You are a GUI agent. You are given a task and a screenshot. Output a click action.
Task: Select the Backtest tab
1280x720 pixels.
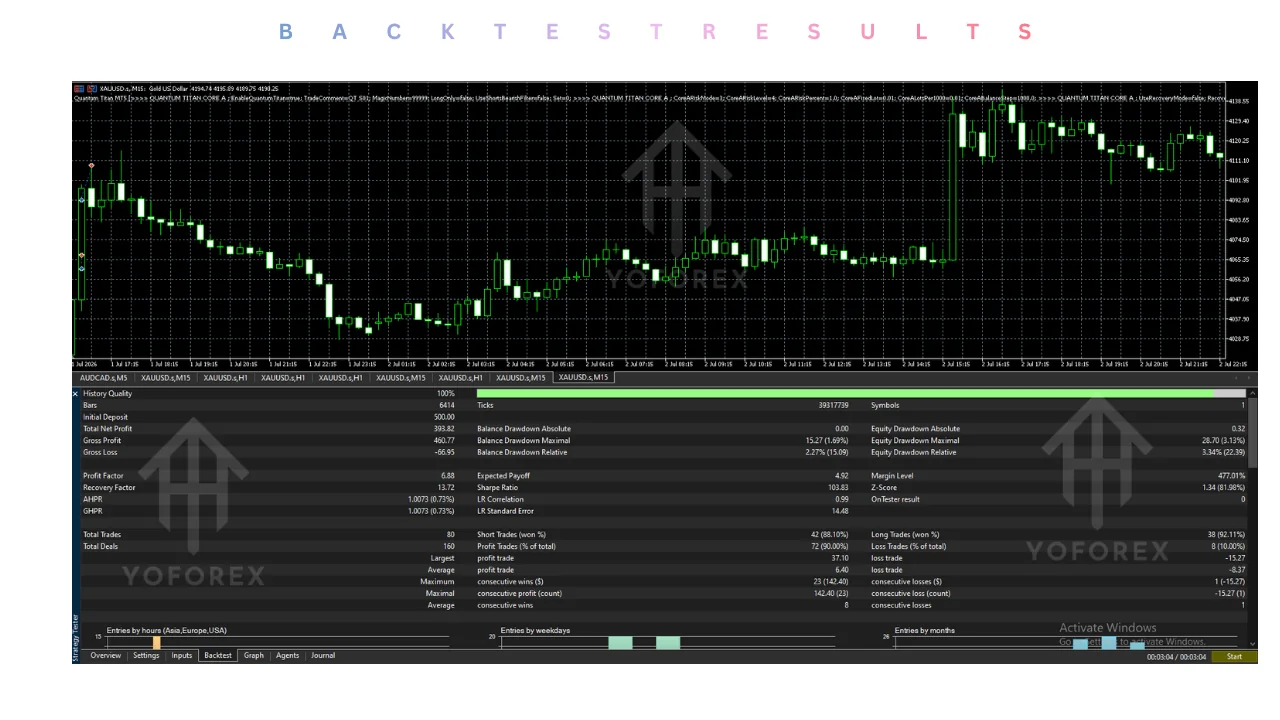pyautogui.click(x=218, y=656)
